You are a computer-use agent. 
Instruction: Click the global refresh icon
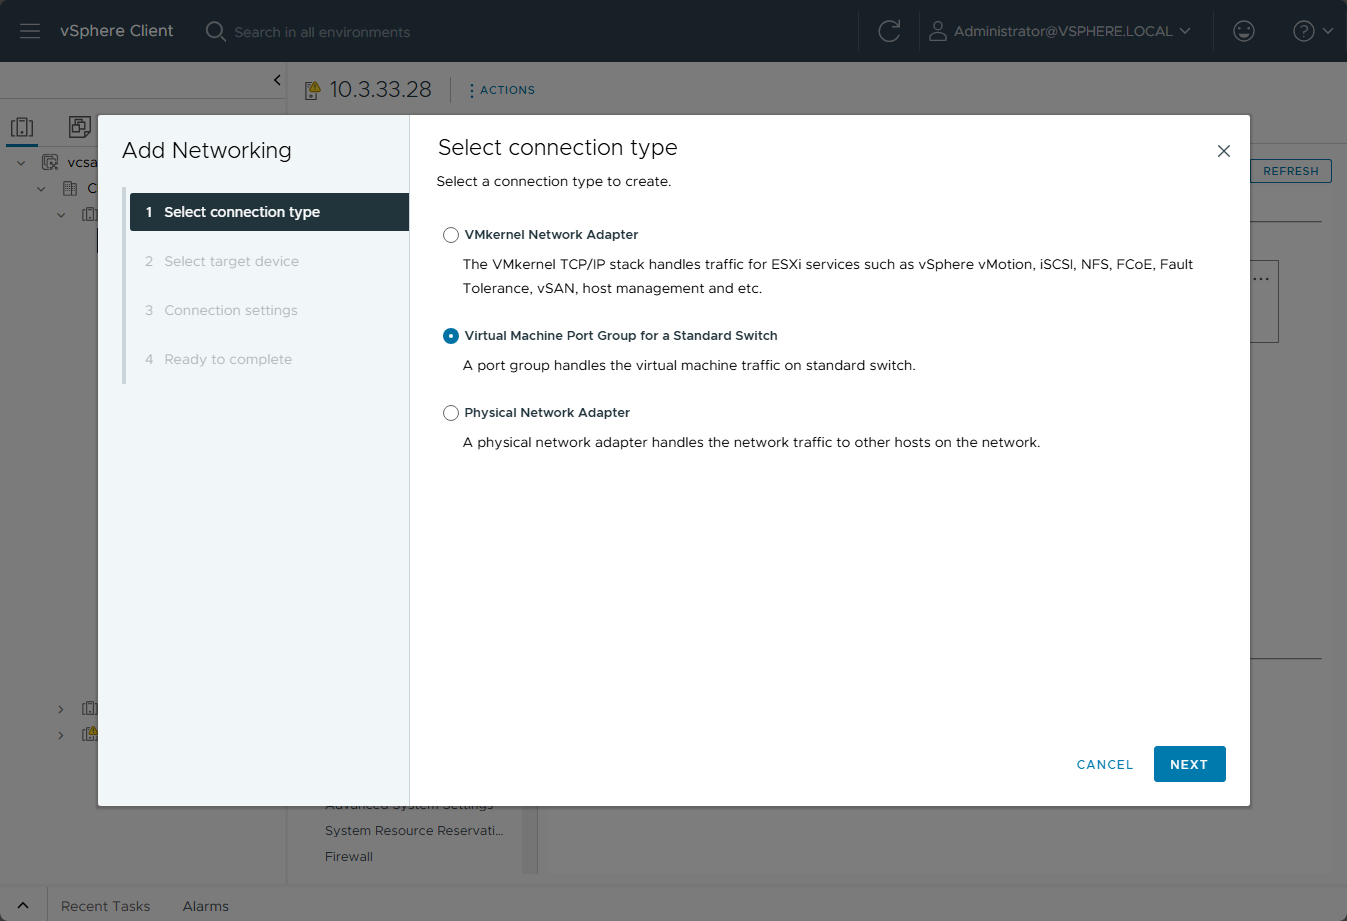pos(889,31)
